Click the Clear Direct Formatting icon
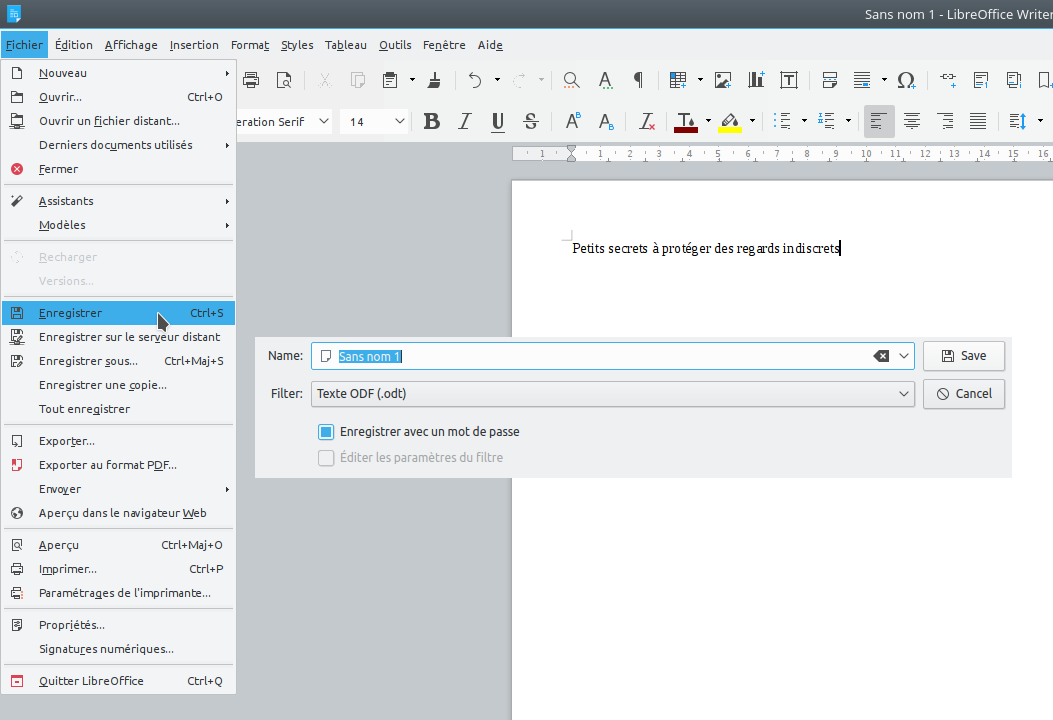The width and height of the screenshot is (1053, 720). point(647,122)
